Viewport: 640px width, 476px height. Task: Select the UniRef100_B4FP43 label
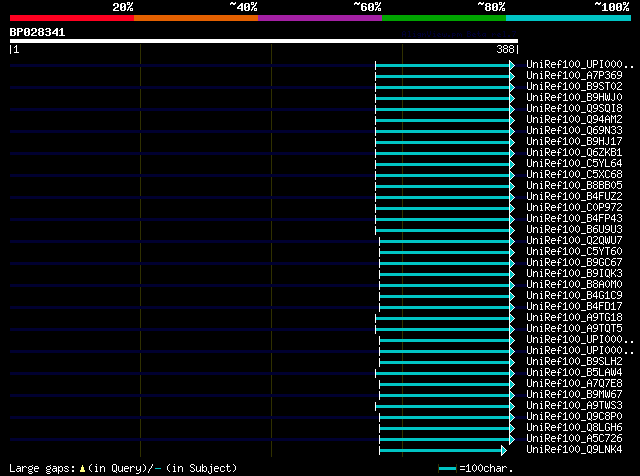pos(574,218)
